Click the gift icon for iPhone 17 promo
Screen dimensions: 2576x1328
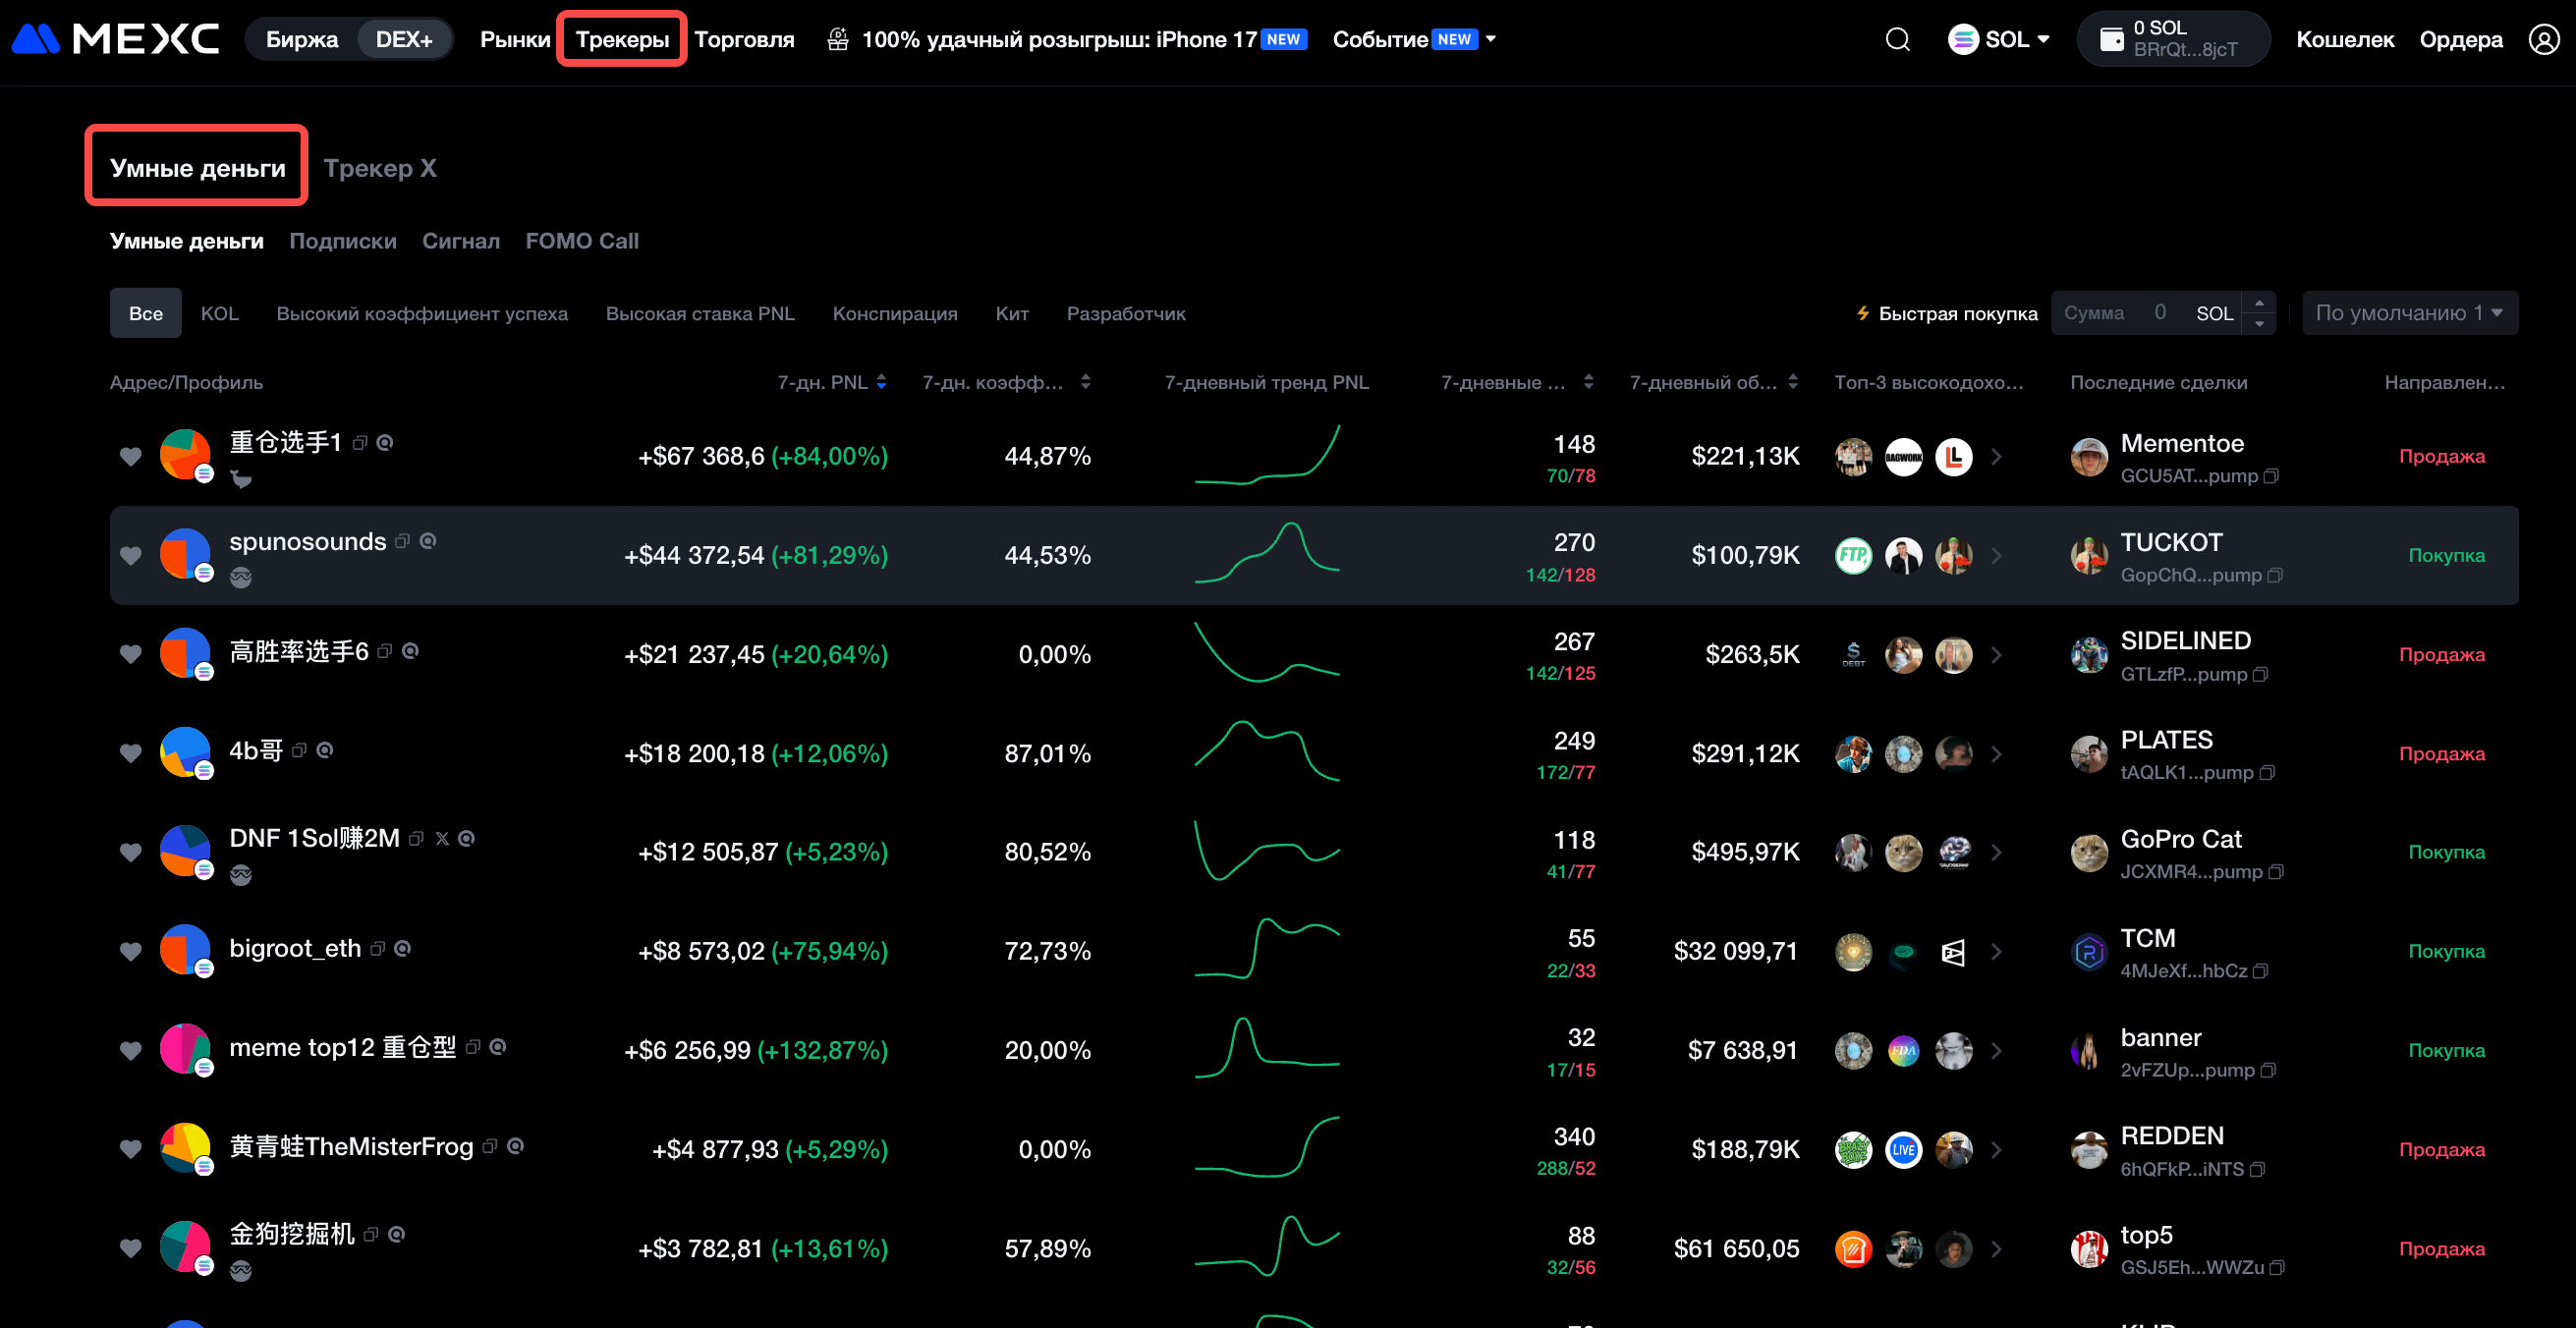pos(838,40)
